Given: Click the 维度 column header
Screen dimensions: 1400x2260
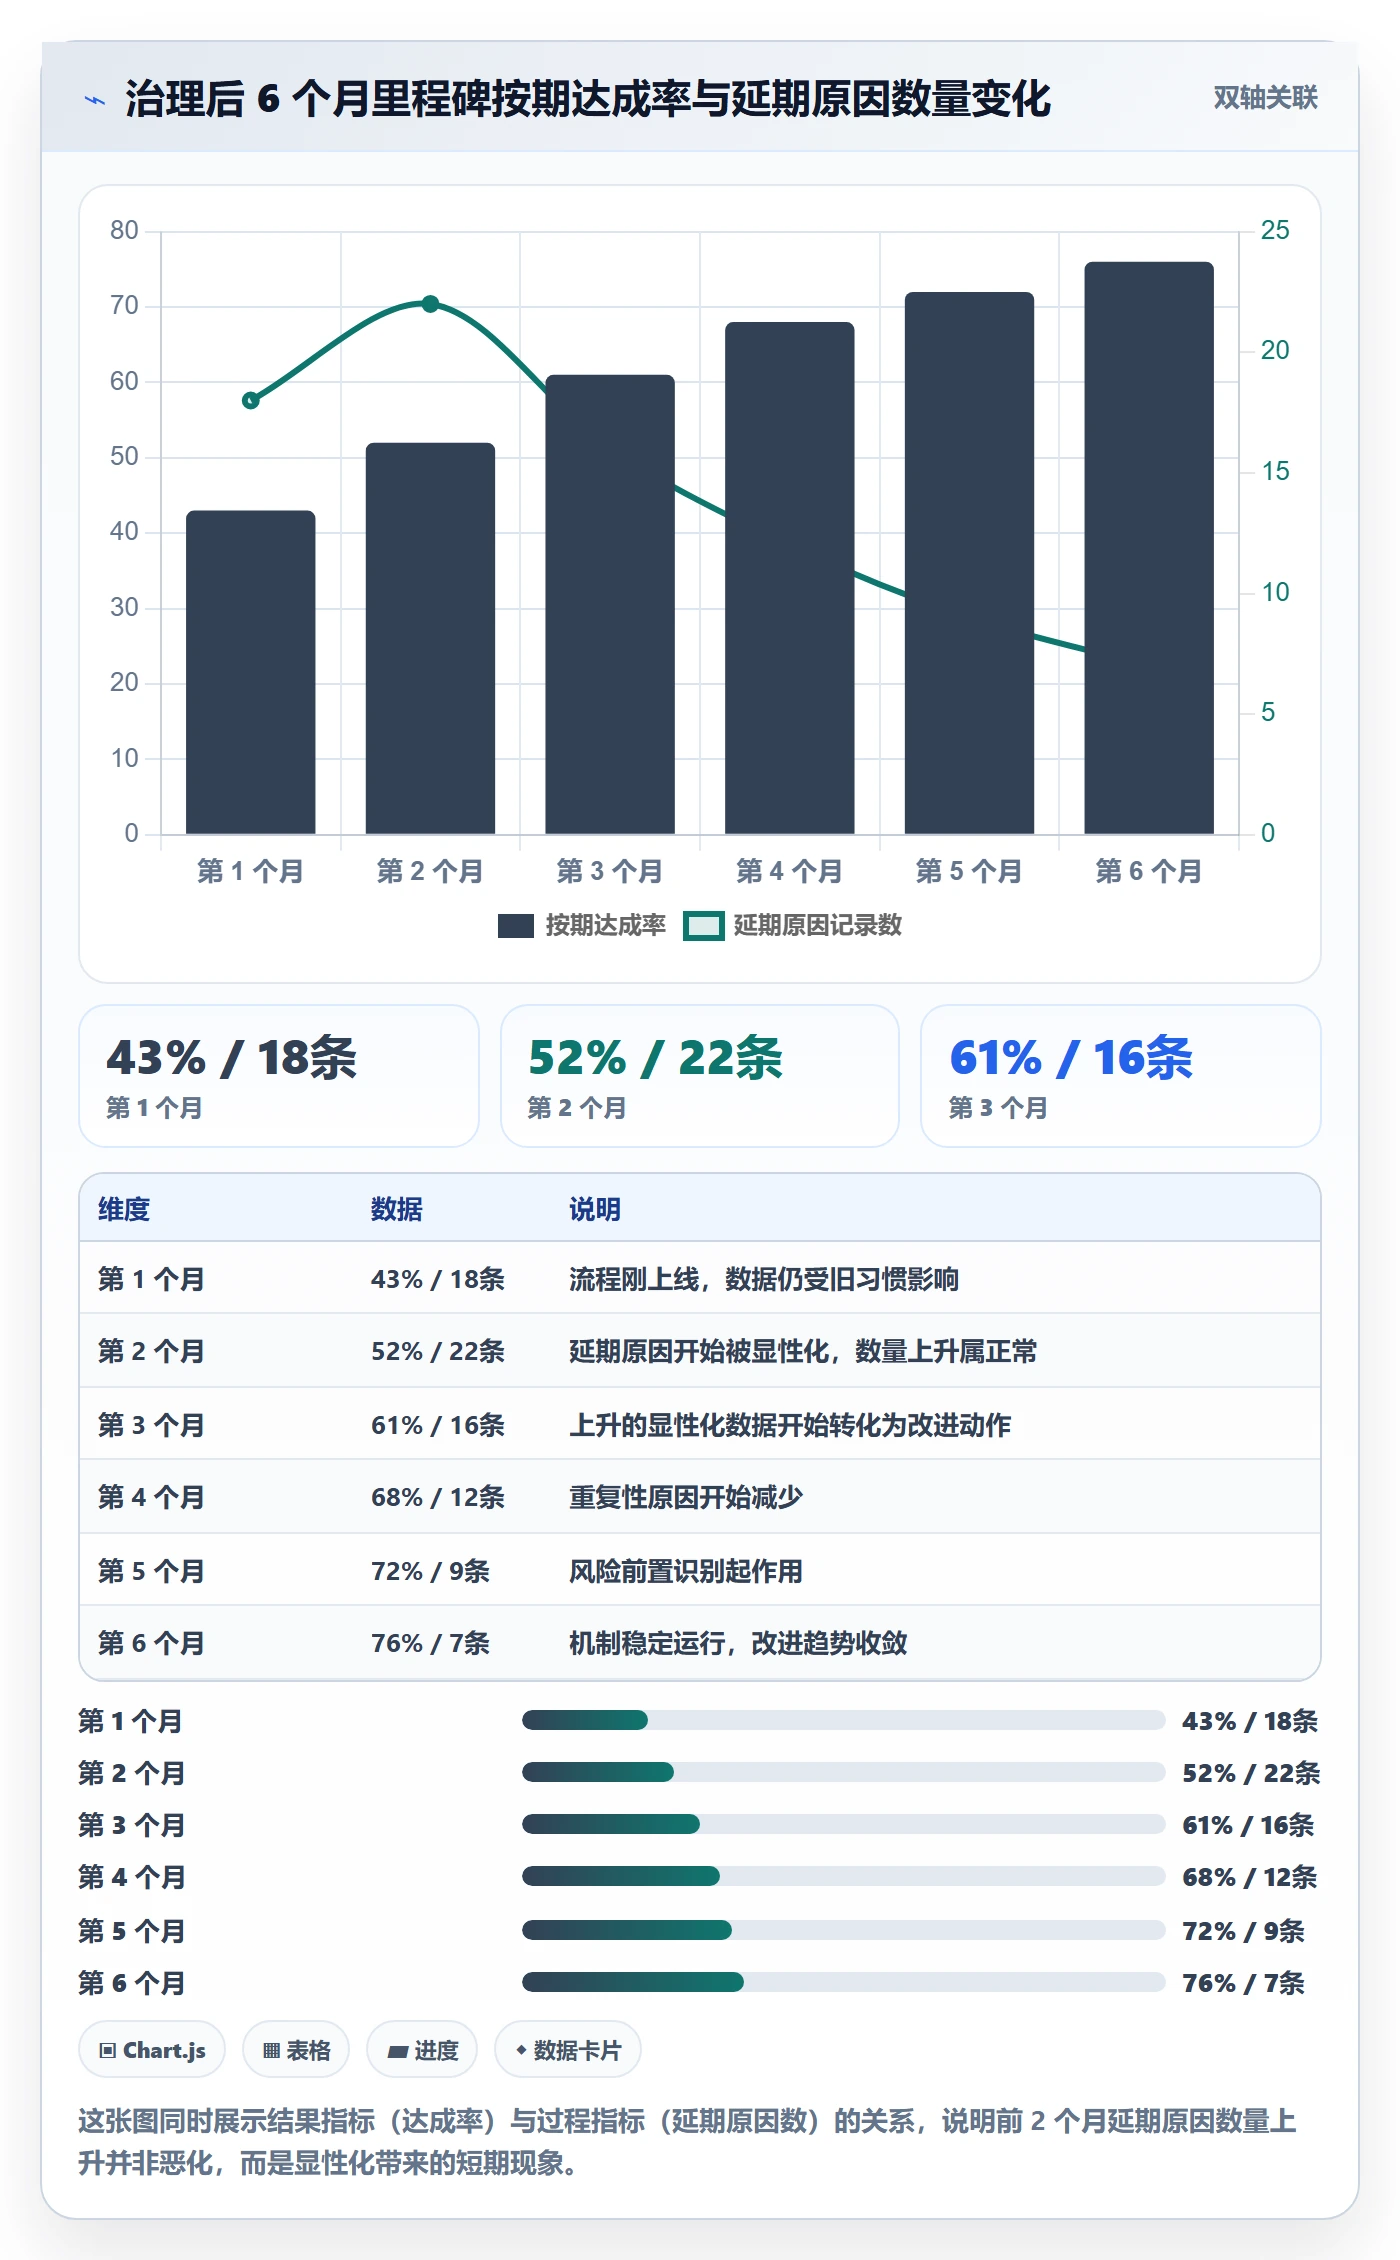Looking at the screenshot, I should pyautogui.click(x=124, y=1209).
